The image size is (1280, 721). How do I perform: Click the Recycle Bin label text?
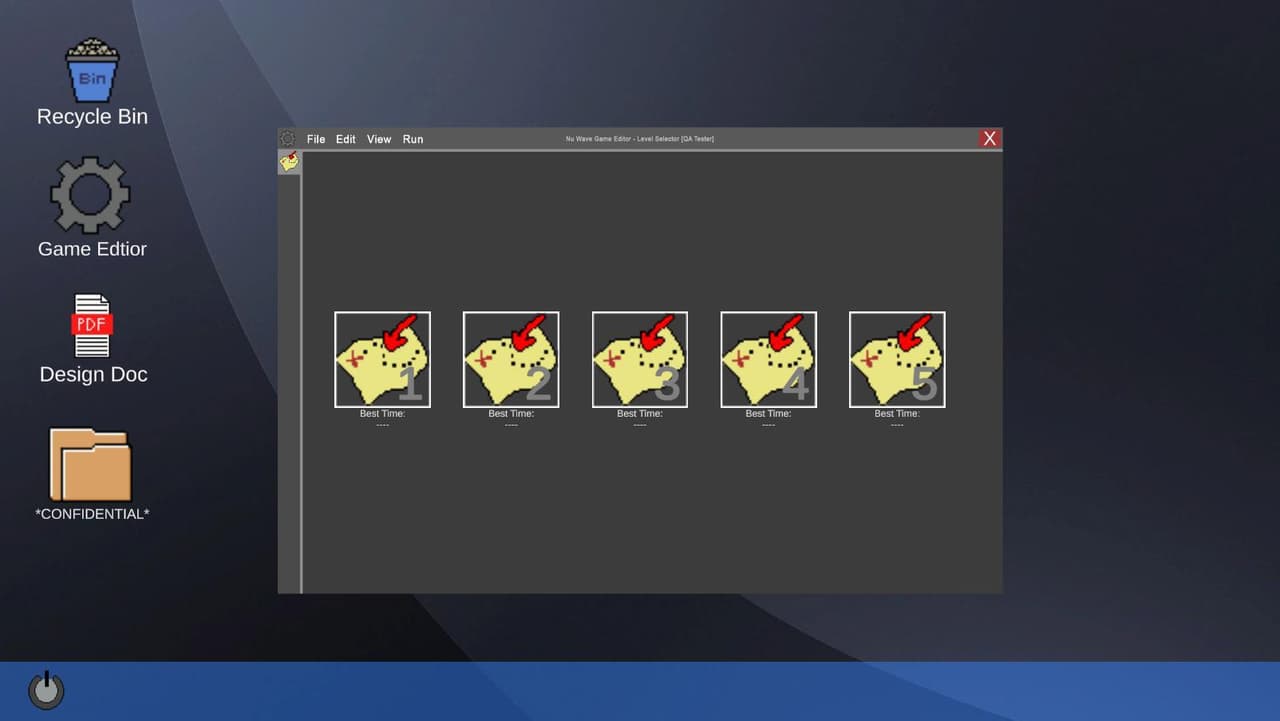click(92, 117)
